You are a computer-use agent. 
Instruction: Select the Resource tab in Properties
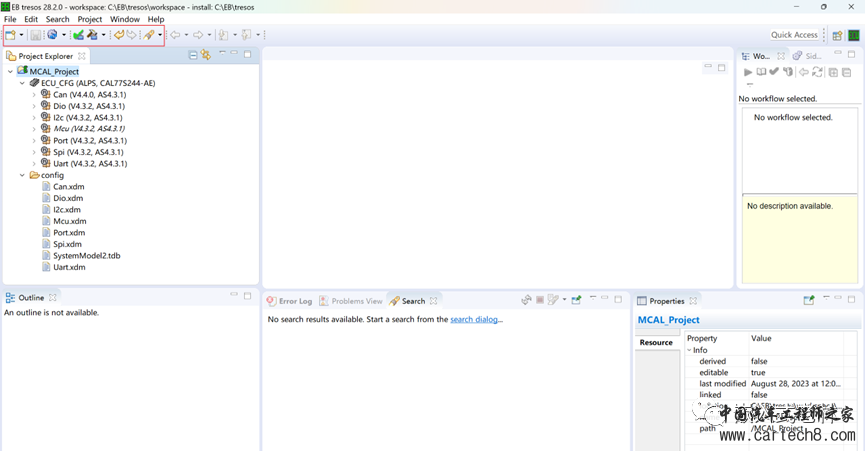pyautogui.click(x=656, y=342)
